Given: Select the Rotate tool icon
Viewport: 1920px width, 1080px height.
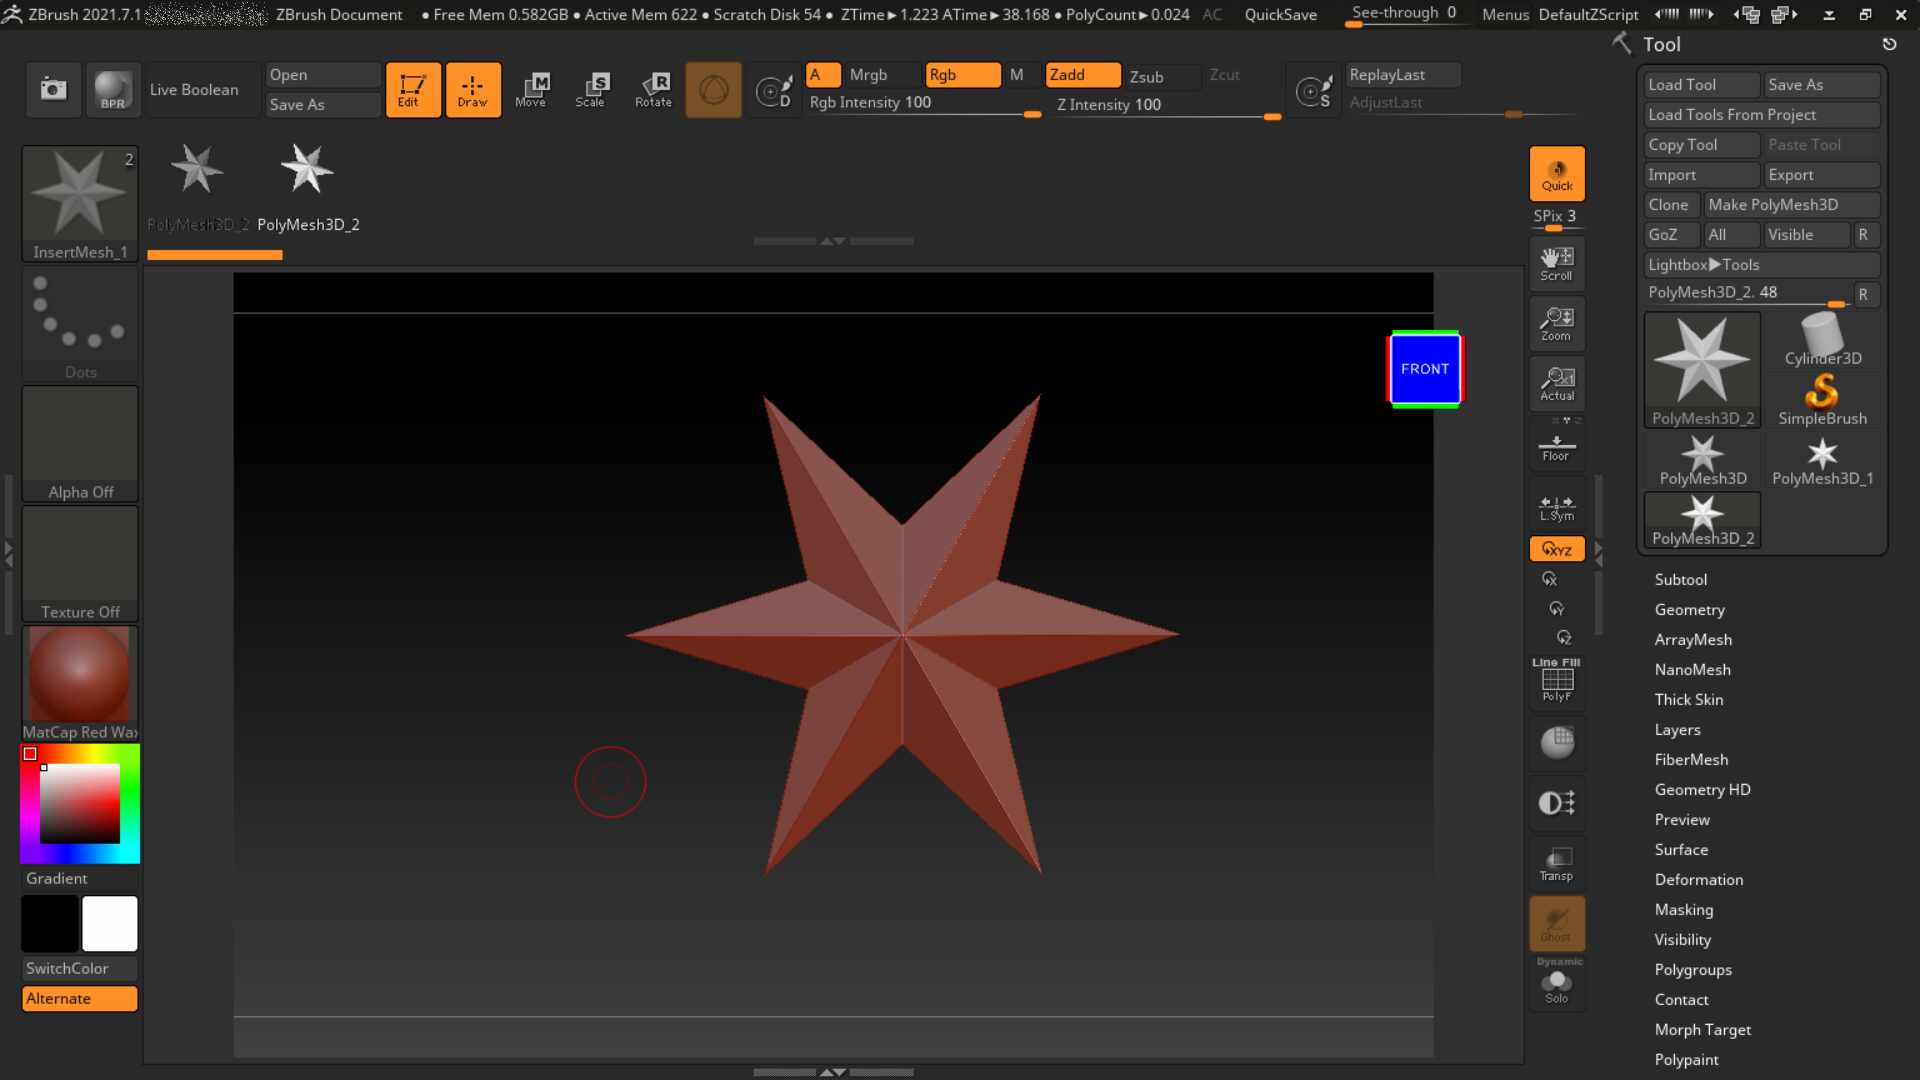Looking at the screenshot, I should (x=653, y=89).
